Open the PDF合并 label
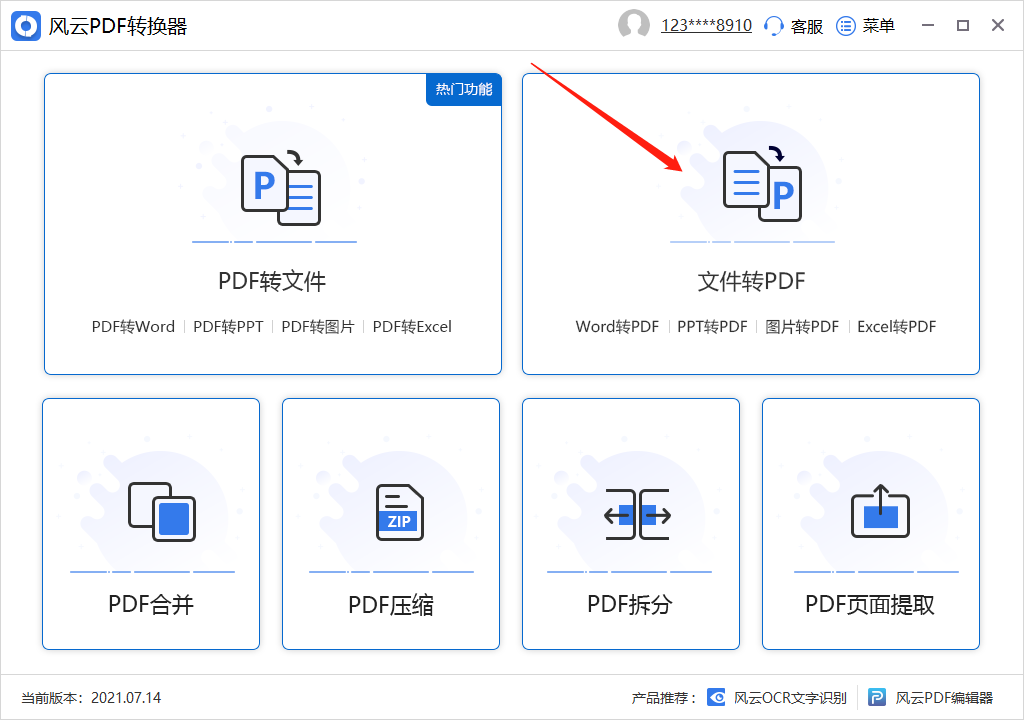 (151, 604)
